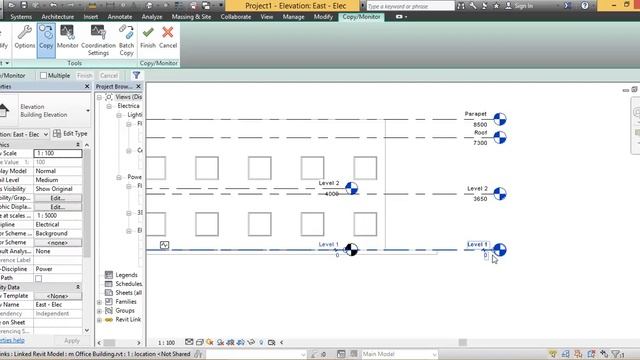Click the View Name East - Elec field
This screenshot has width=640, height=360.
[x=58, y=305]
